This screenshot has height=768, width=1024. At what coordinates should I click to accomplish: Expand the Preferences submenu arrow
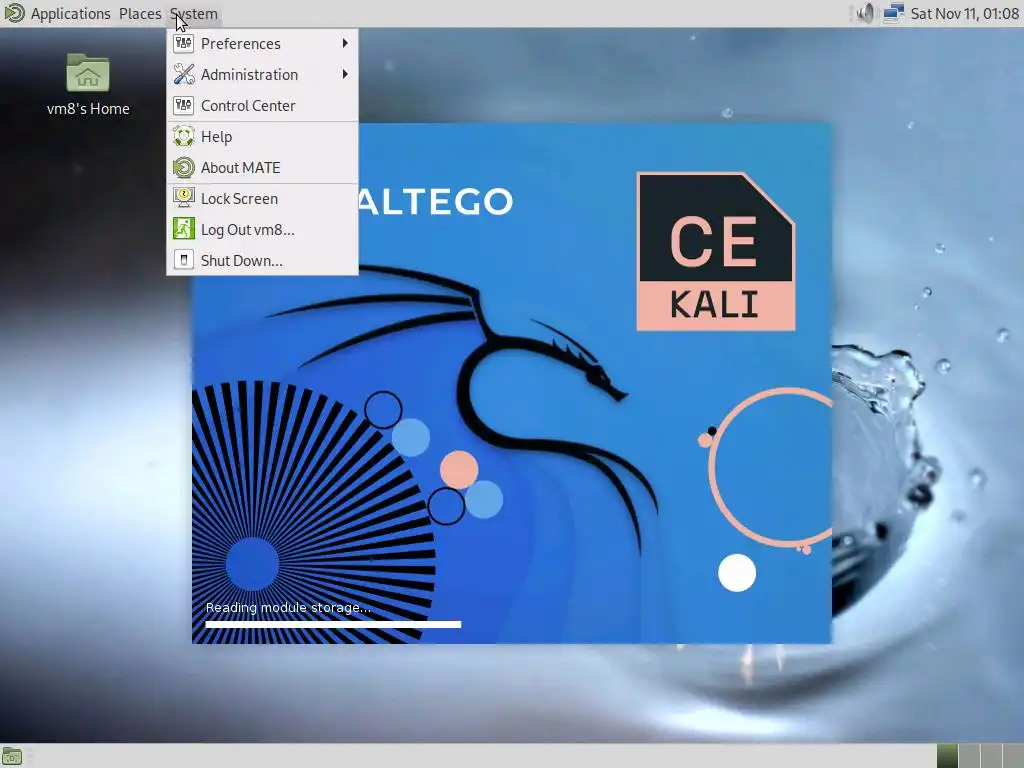(x=345, y=43)
